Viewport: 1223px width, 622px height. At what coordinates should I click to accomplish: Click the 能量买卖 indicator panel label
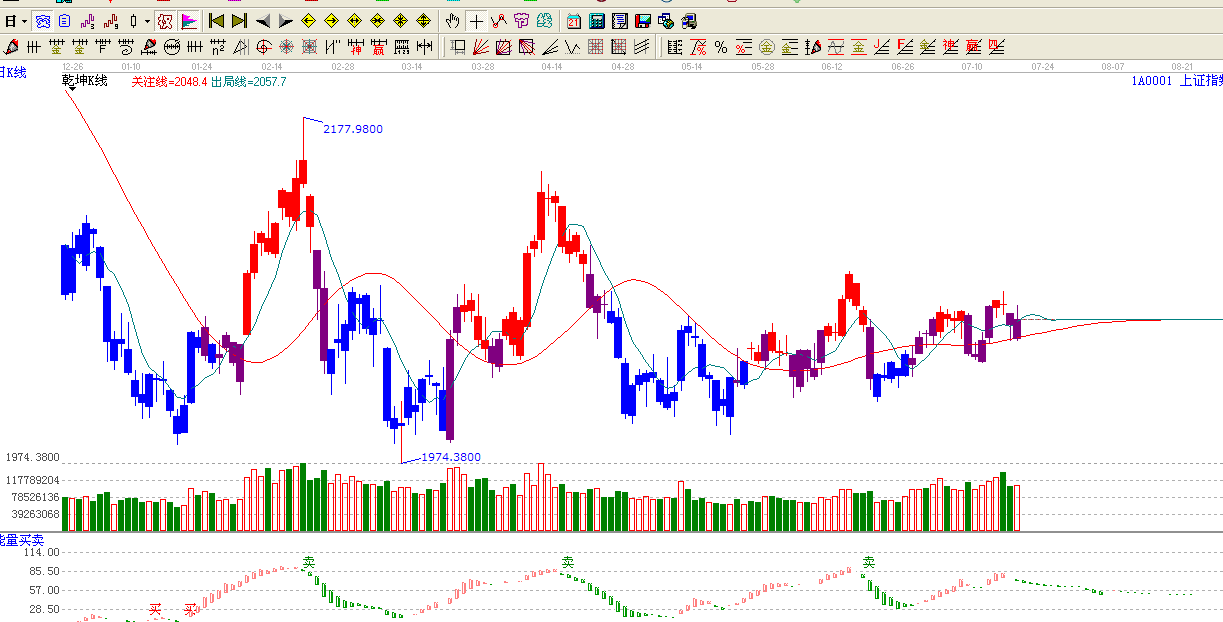pyautogui.click(x=16, y=540)
